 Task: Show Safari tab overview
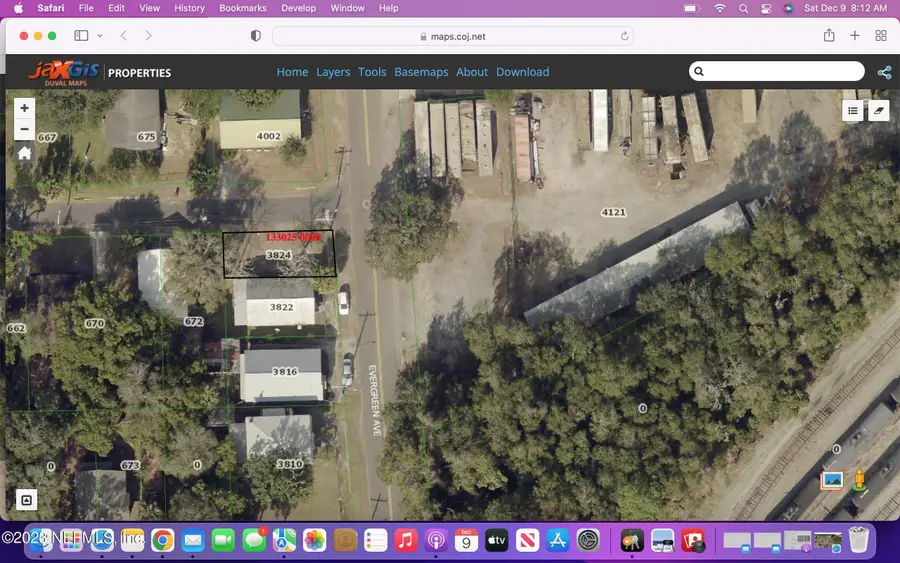881,36
